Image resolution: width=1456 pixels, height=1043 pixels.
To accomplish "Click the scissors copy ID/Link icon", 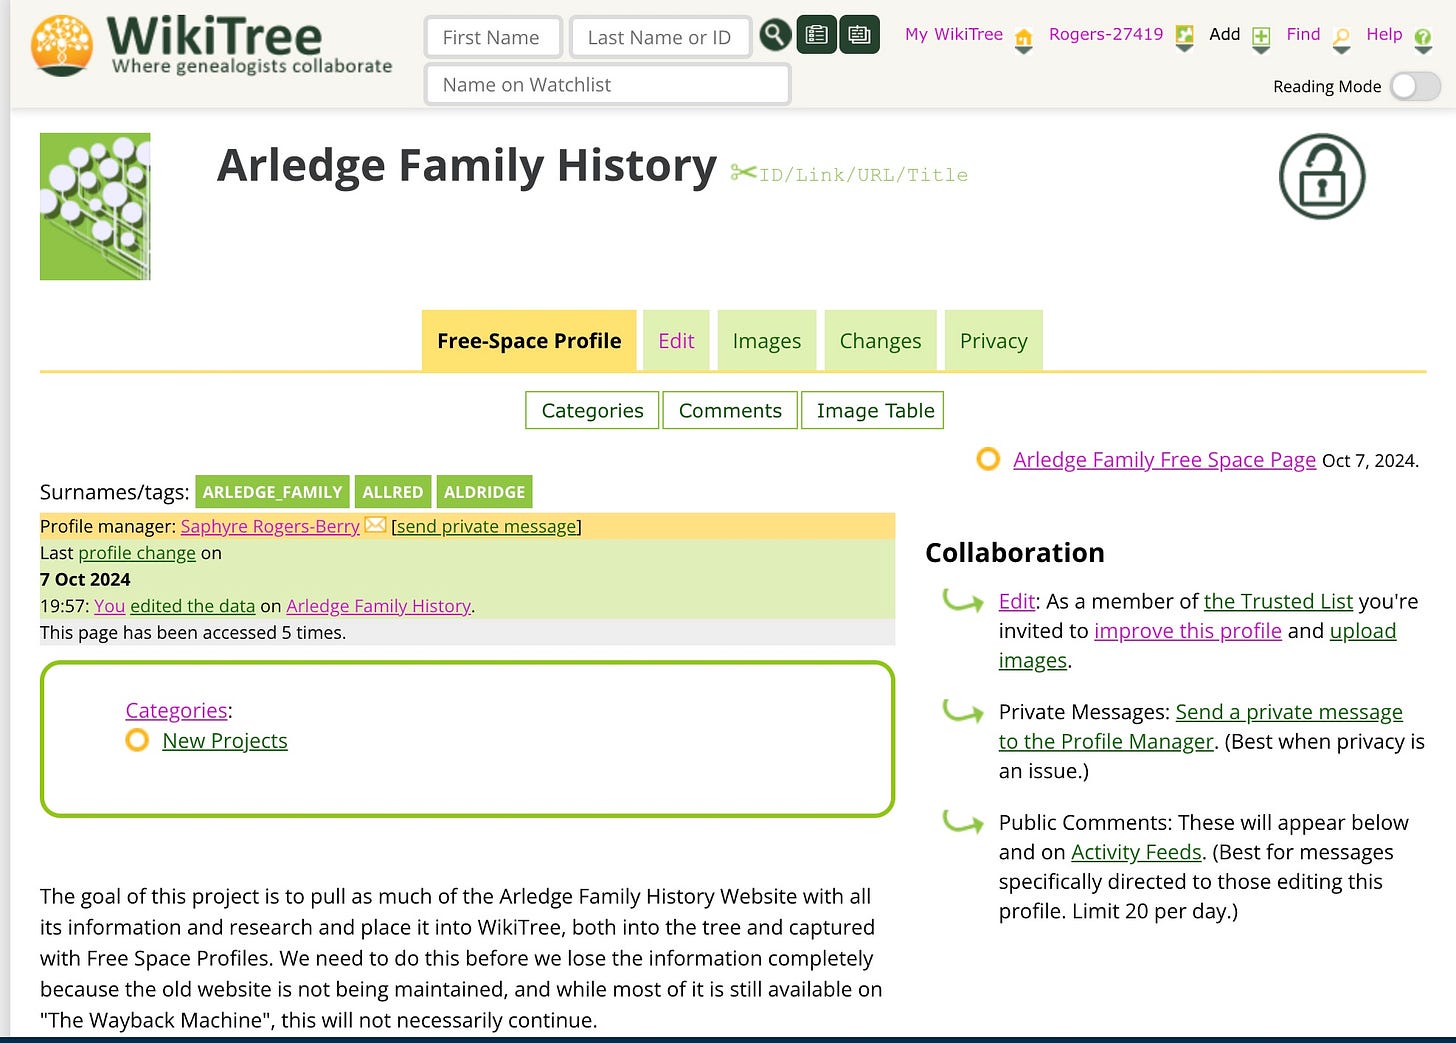I will (743, 173).
